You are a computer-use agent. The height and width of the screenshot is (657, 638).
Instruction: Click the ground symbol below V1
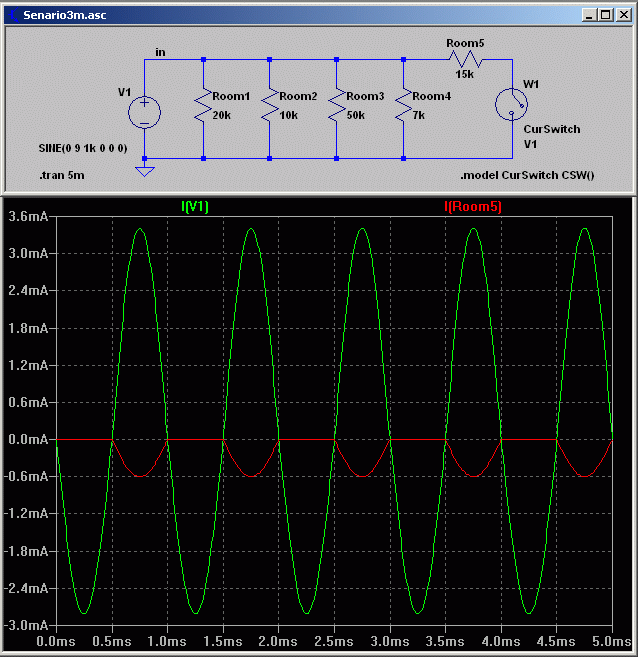pyautogui.click(x=145, y=171)
